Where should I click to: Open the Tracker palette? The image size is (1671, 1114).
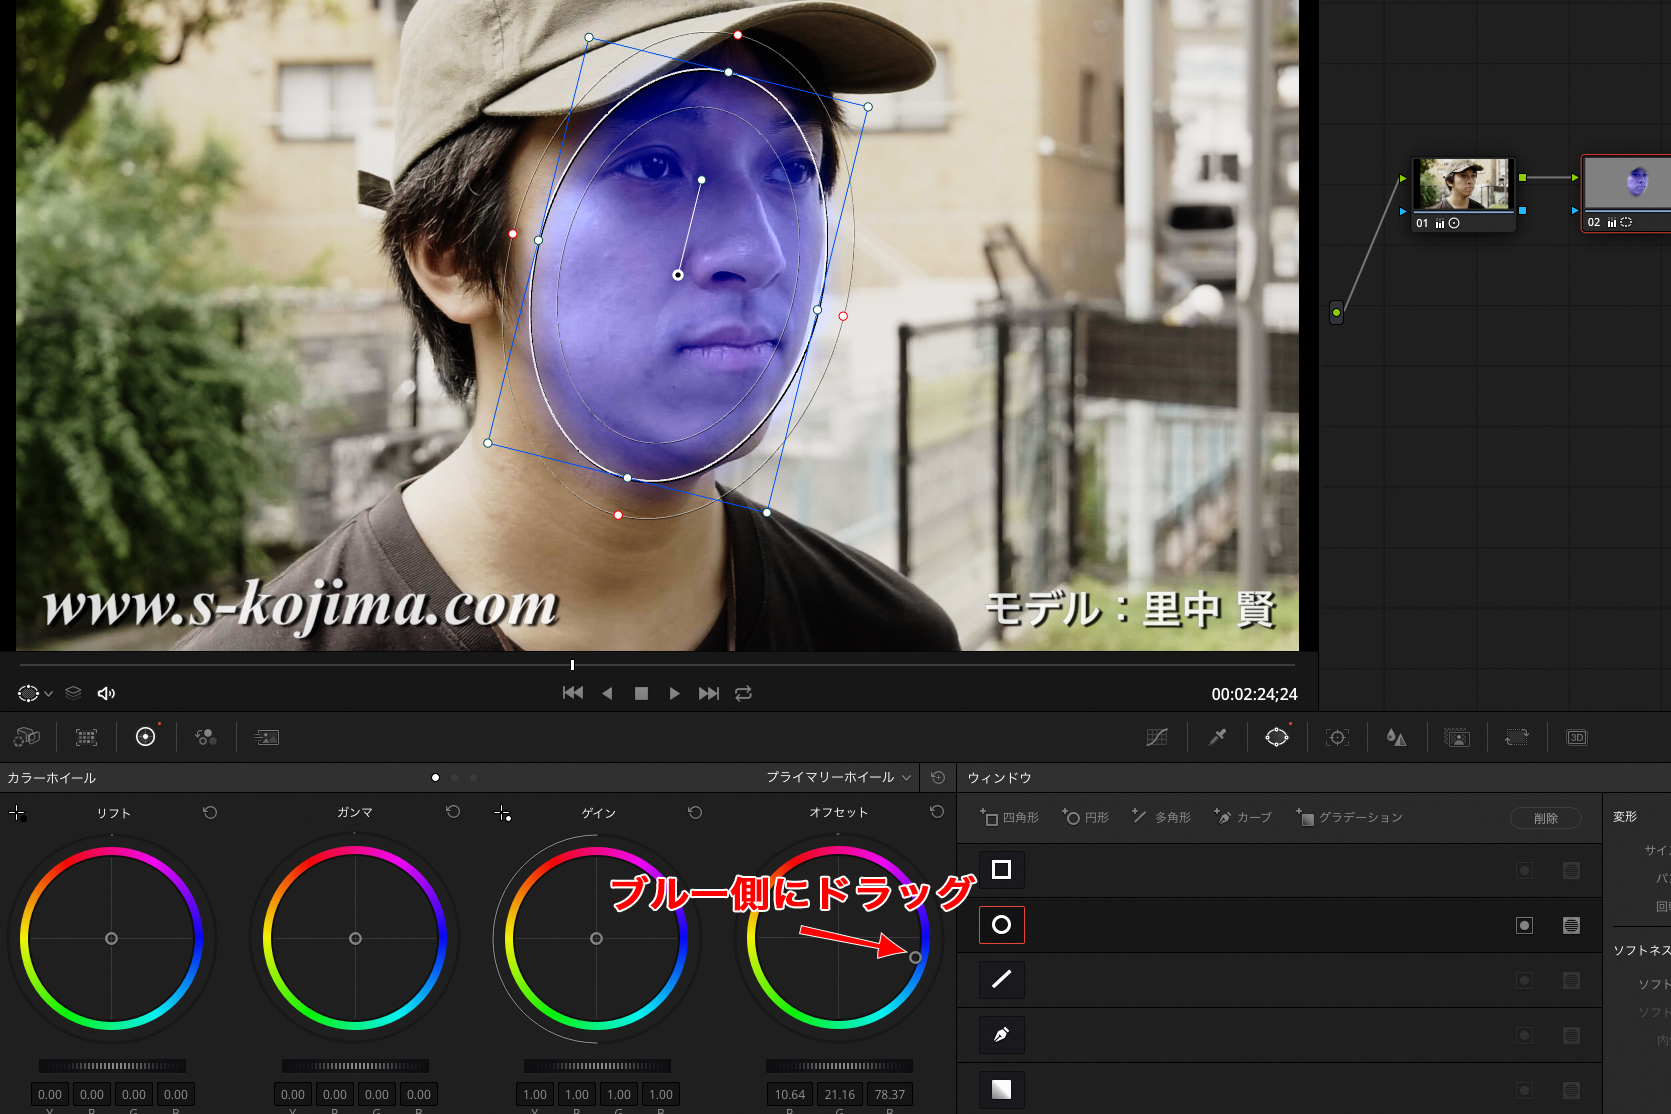pyautogui.click(x=1337, y=737)
